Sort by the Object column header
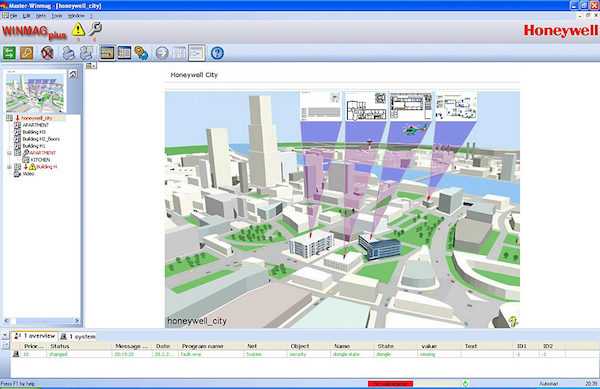Screen dimensions: 600x389 click(309, 346)
